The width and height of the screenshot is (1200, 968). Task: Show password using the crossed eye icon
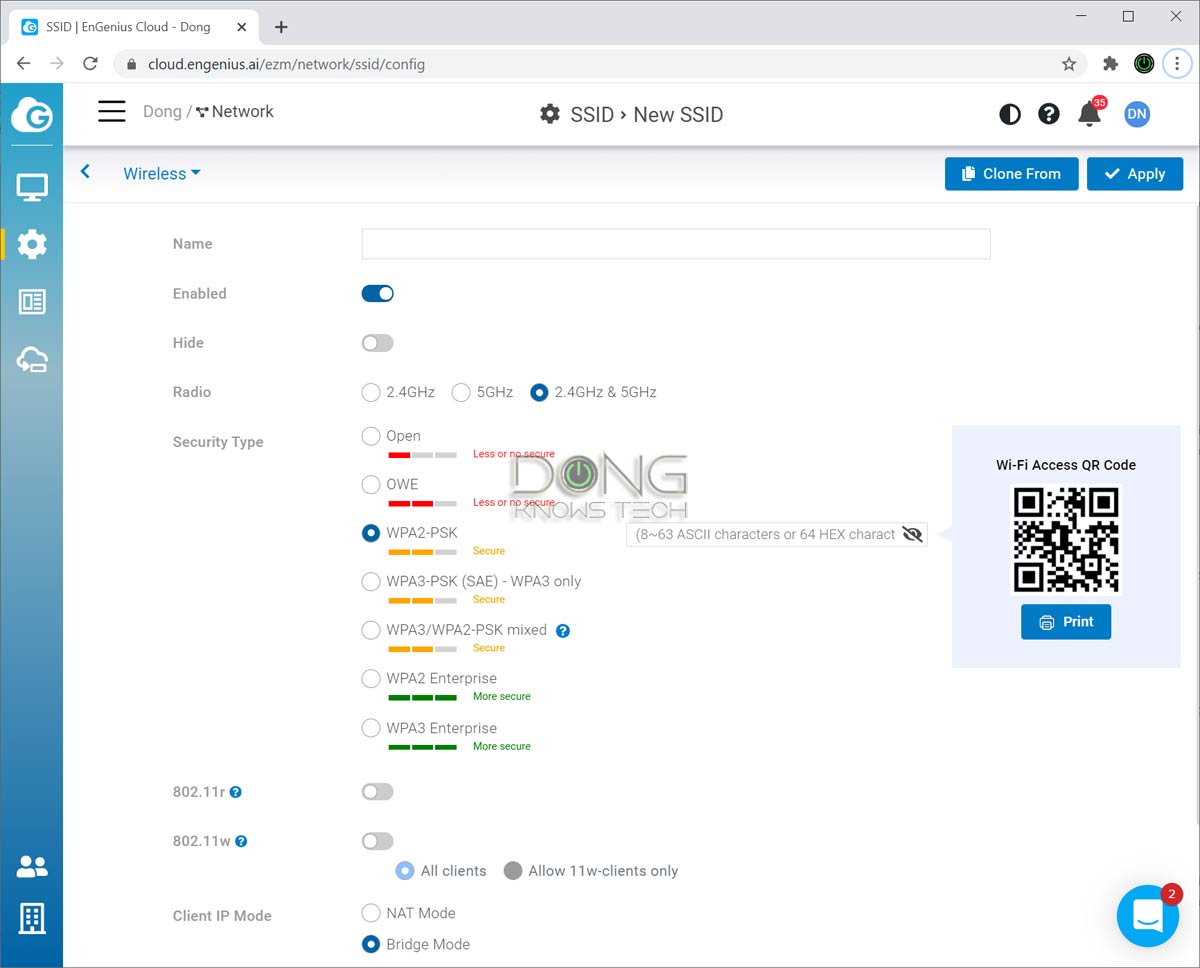911,535
